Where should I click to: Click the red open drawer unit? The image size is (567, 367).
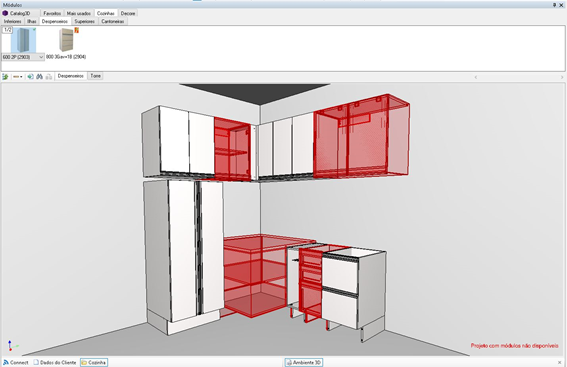pos(310,282)
